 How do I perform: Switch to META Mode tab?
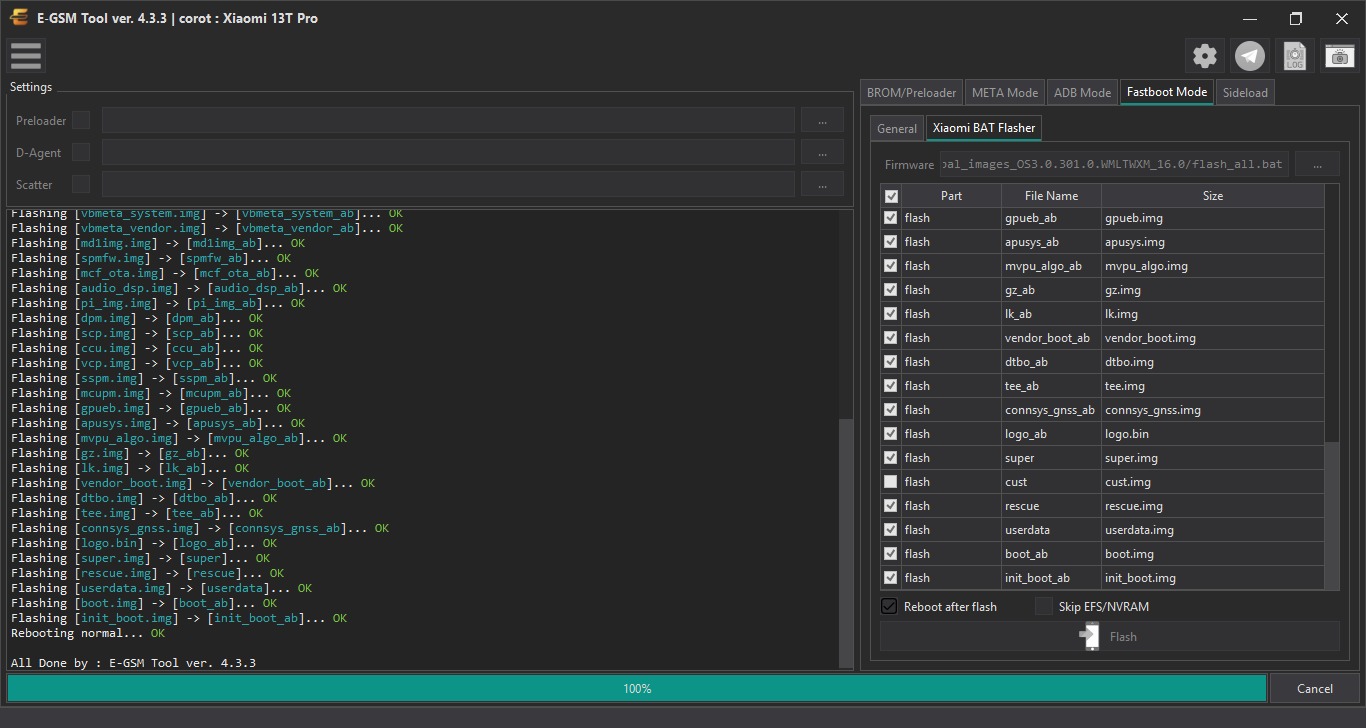1005,92
